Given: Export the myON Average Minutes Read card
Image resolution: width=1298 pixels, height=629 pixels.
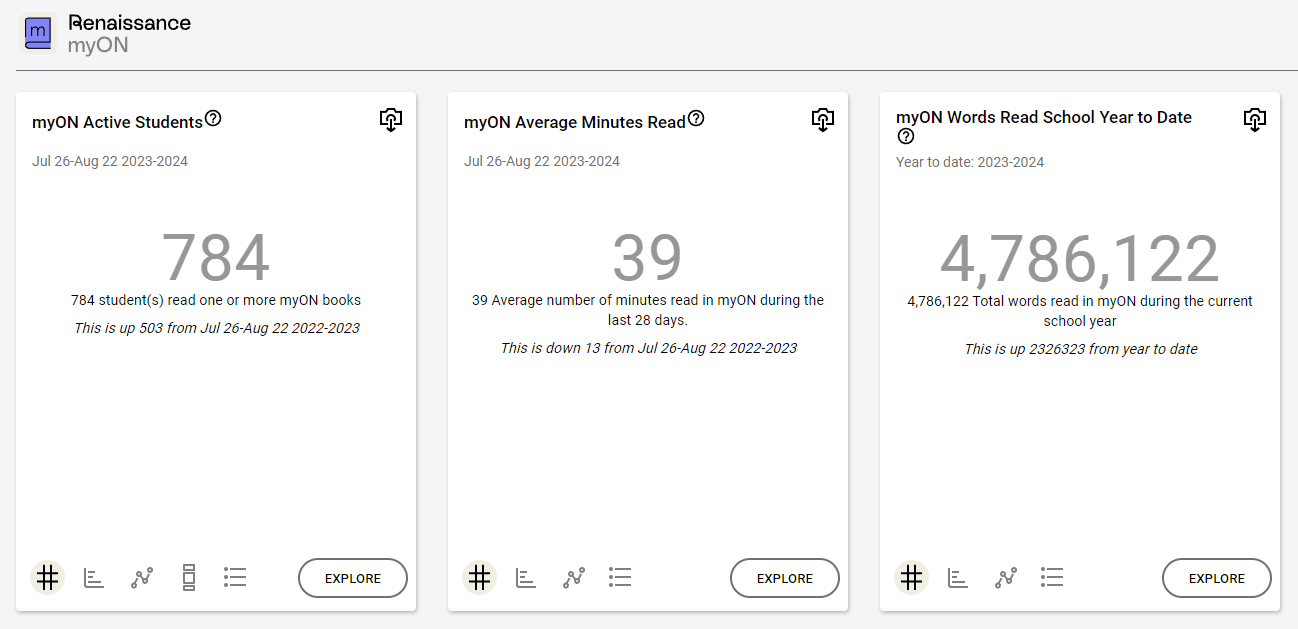Looking at the screenshot, I should (822, 120).
